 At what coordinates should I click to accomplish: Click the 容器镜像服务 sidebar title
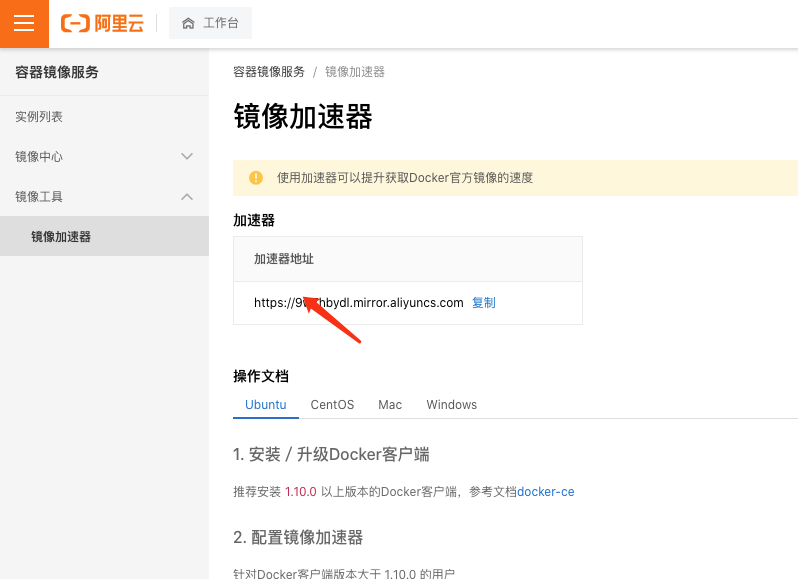[57, 72]
